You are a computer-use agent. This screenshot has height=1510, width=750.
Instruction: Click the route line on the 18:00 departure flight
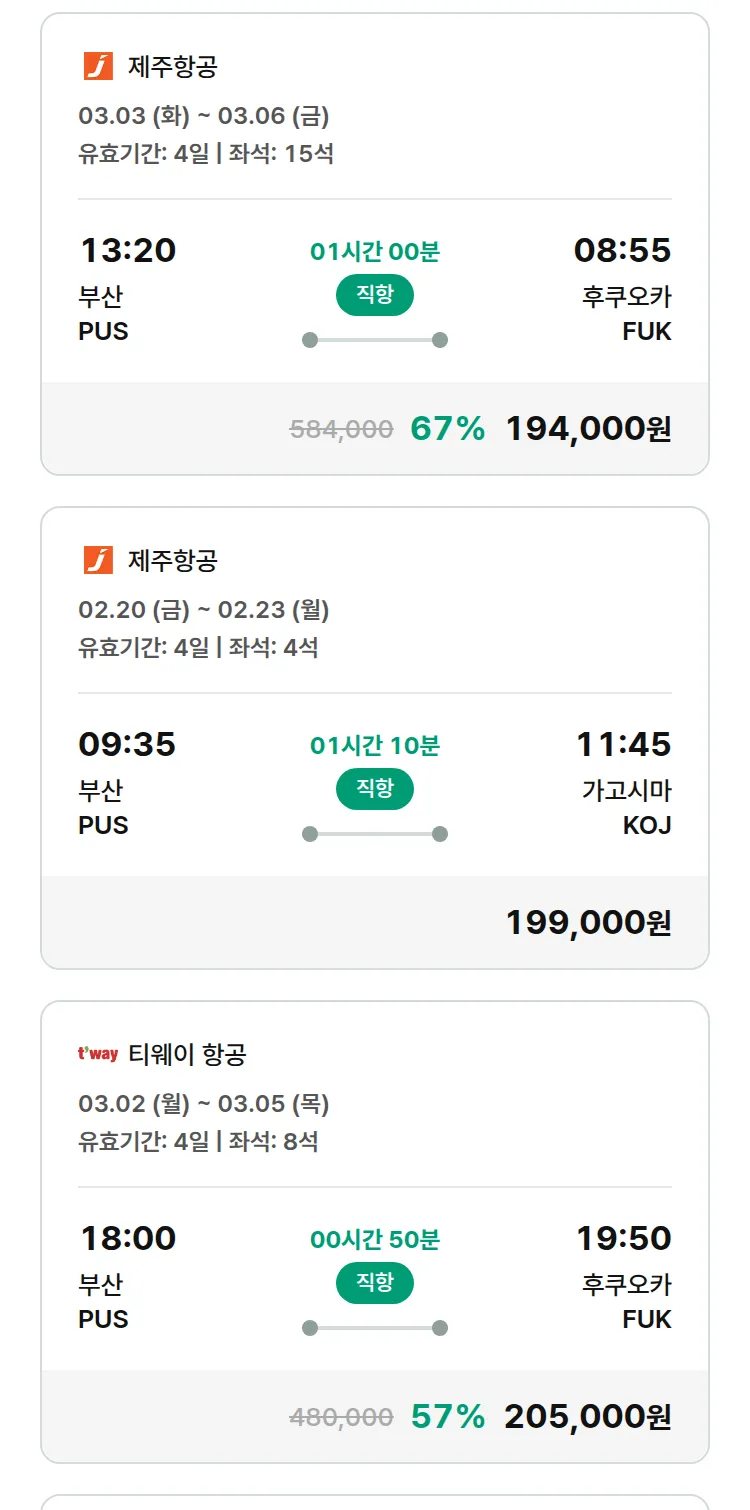374,1328
